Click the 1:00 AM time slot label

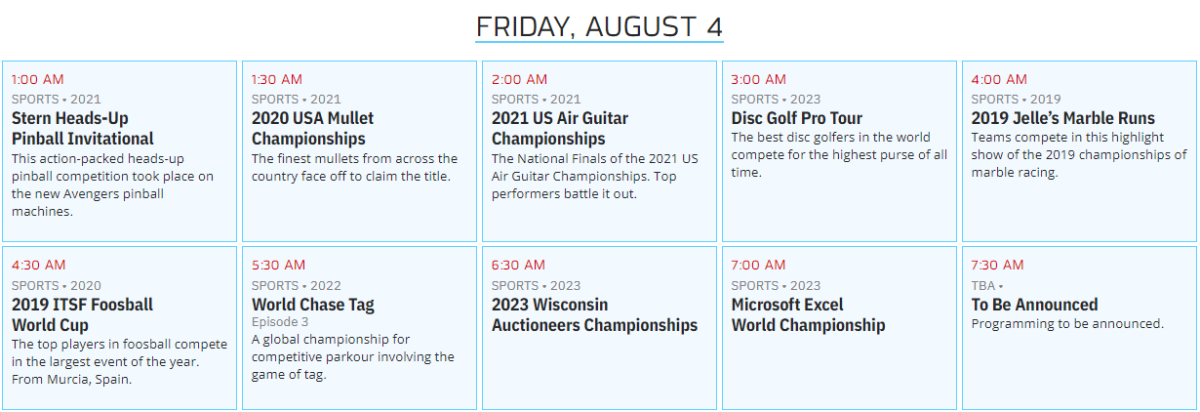tap(38, 79)
